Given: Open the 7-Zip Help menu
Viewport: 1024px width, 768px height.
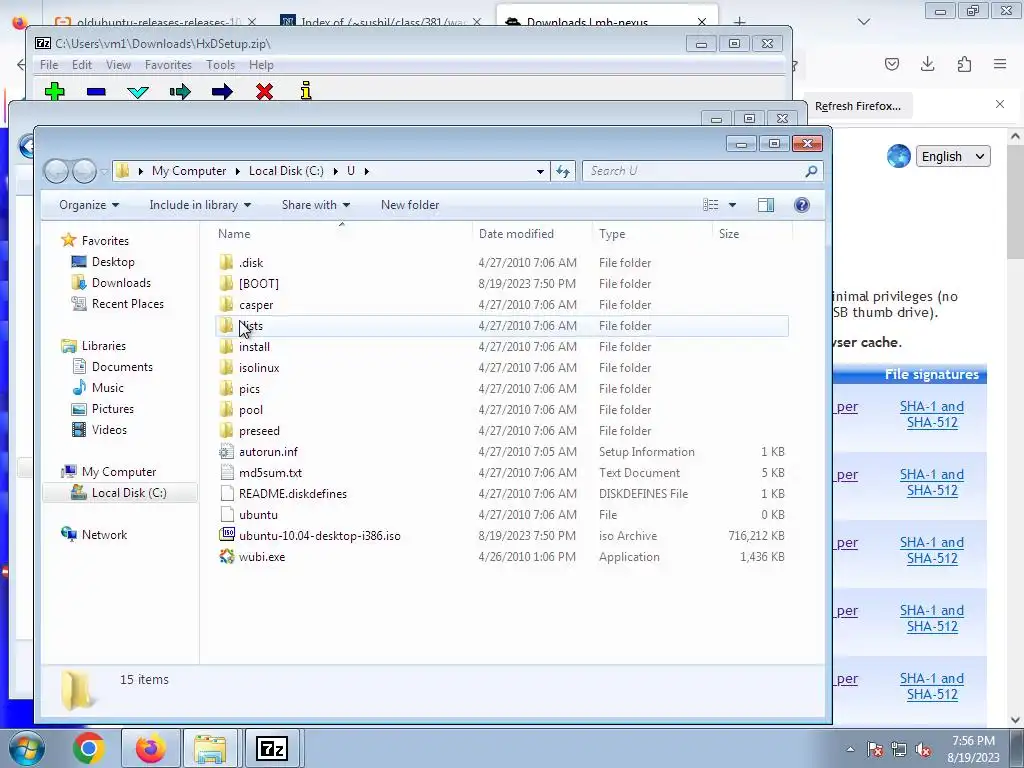Looking at the screenshot, I should click(261, 65).
